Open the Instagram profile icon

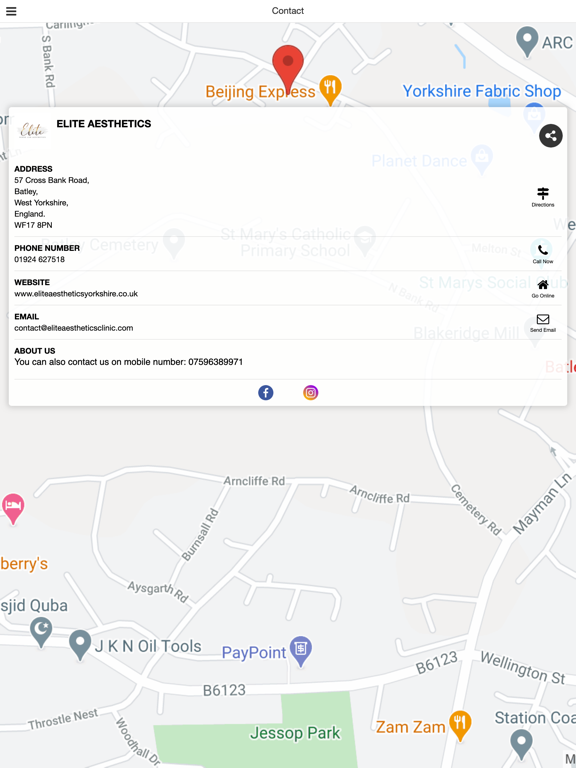coord(311,392)
